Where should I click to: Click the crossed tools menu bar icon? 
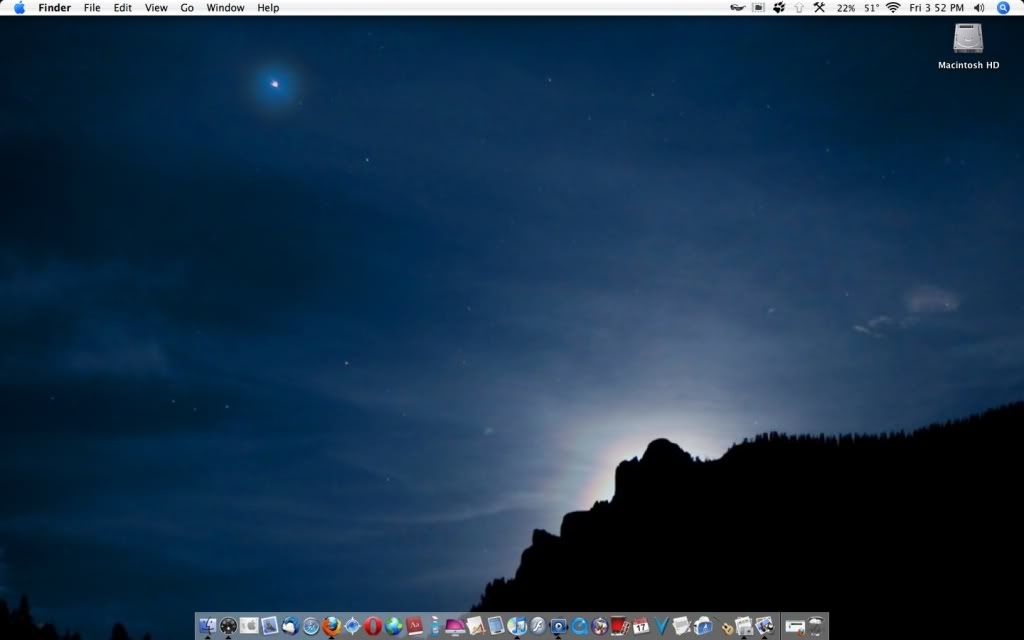coord(819,8)
